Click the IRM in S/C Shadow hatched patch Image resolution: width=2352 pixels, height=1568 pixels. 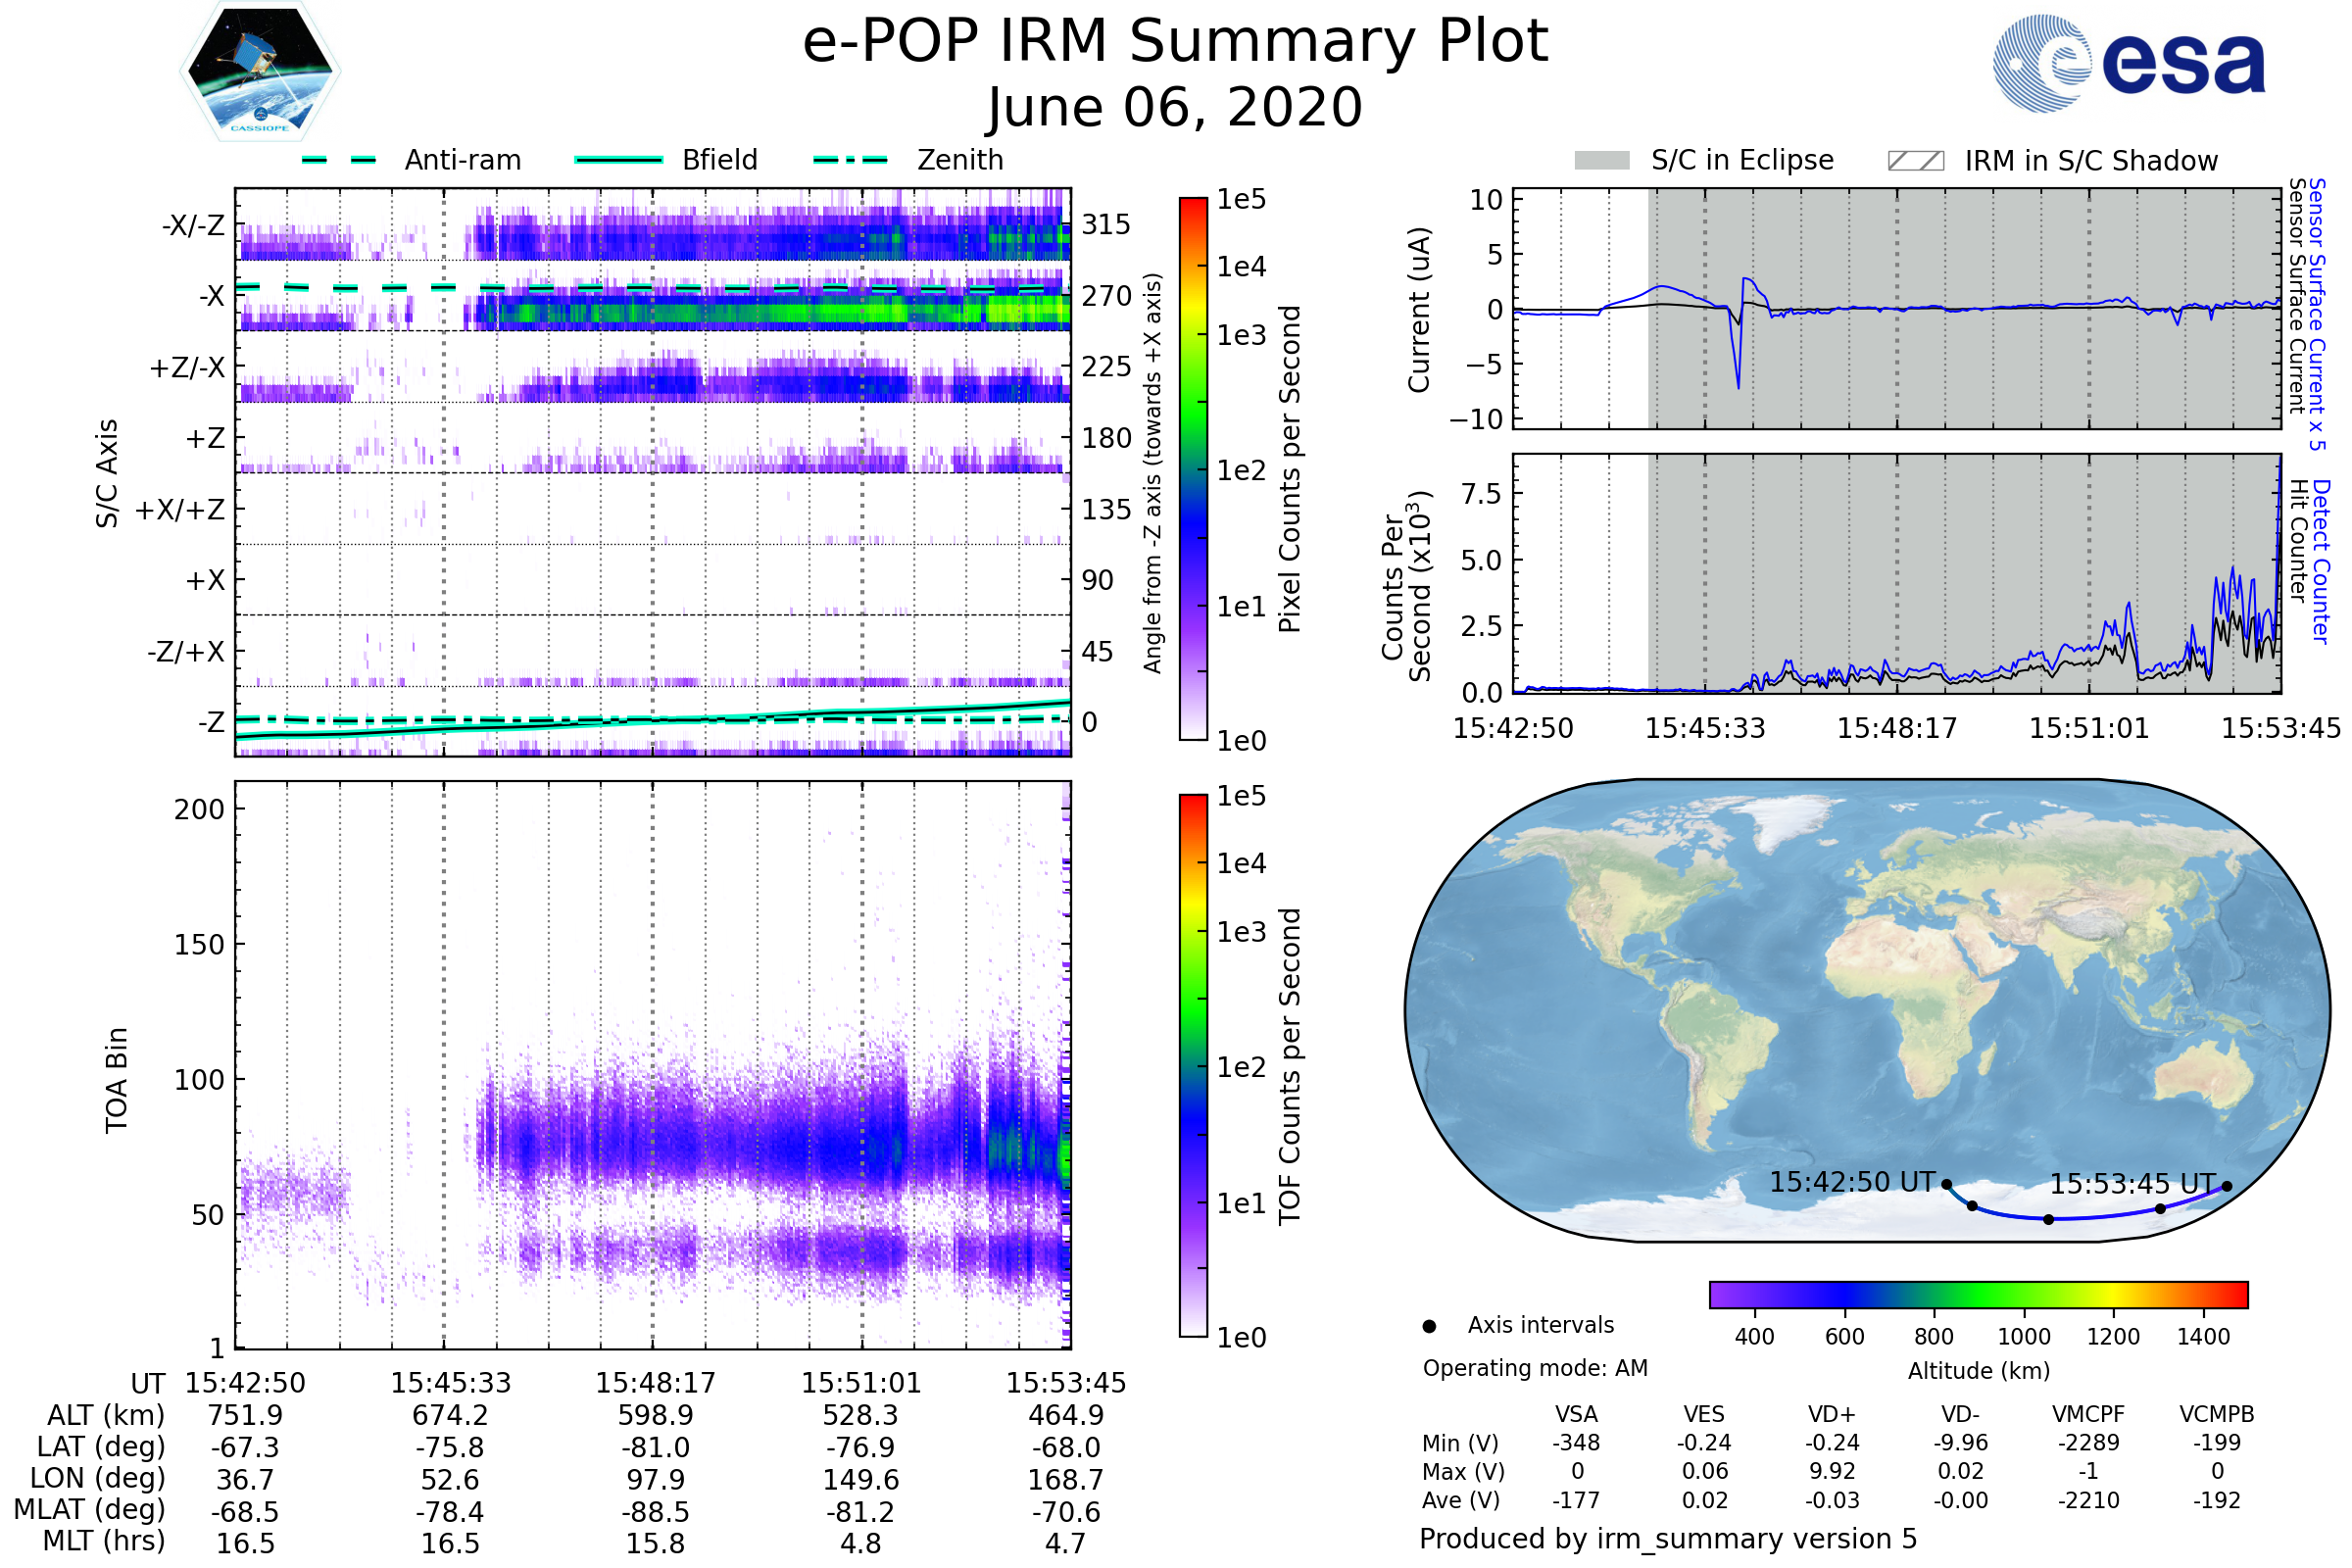pos(1915,161)
